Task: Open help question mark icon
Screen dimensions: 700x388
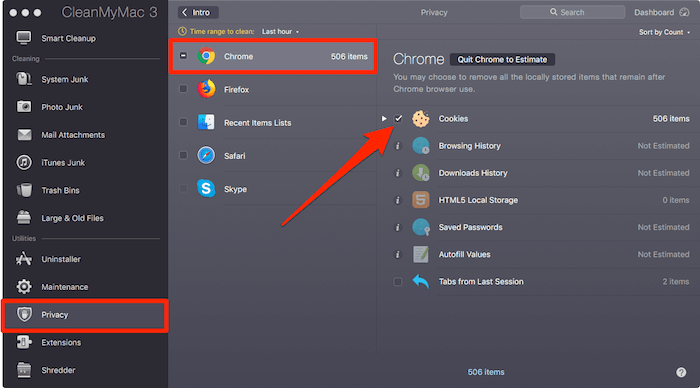Action: click(681, 372)
